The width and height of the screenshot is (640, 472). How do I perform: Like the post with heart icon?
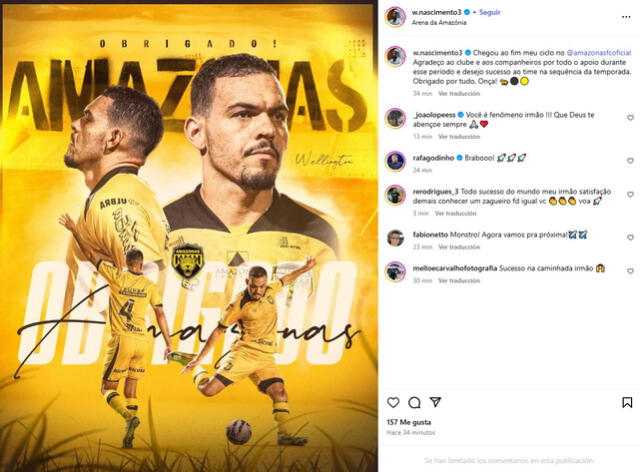pos(393,403)
